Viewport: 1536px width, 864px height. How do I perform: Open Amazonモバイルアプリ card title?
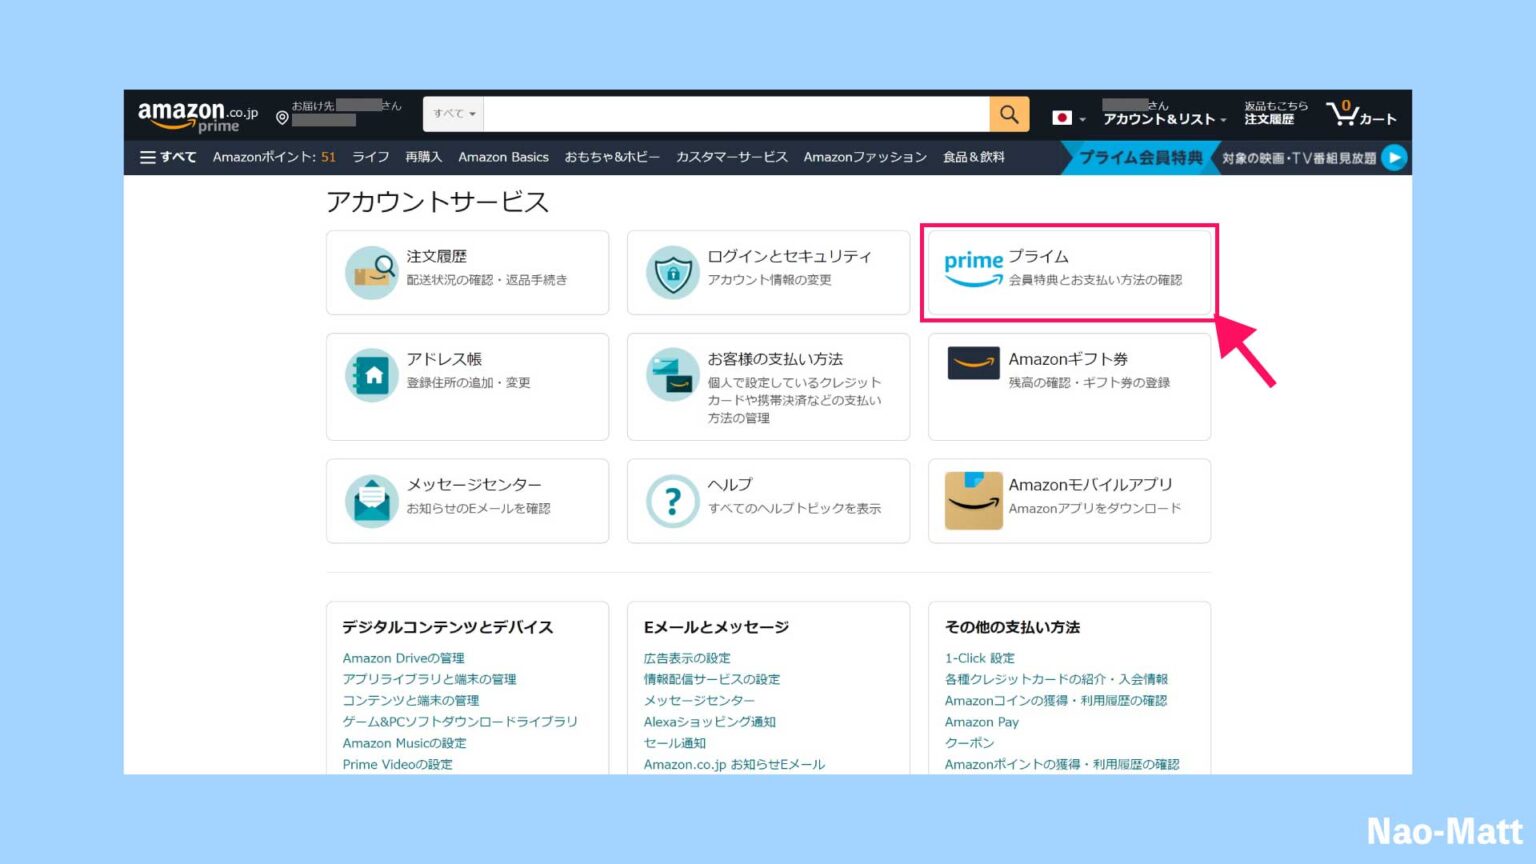coord(1090,485)
